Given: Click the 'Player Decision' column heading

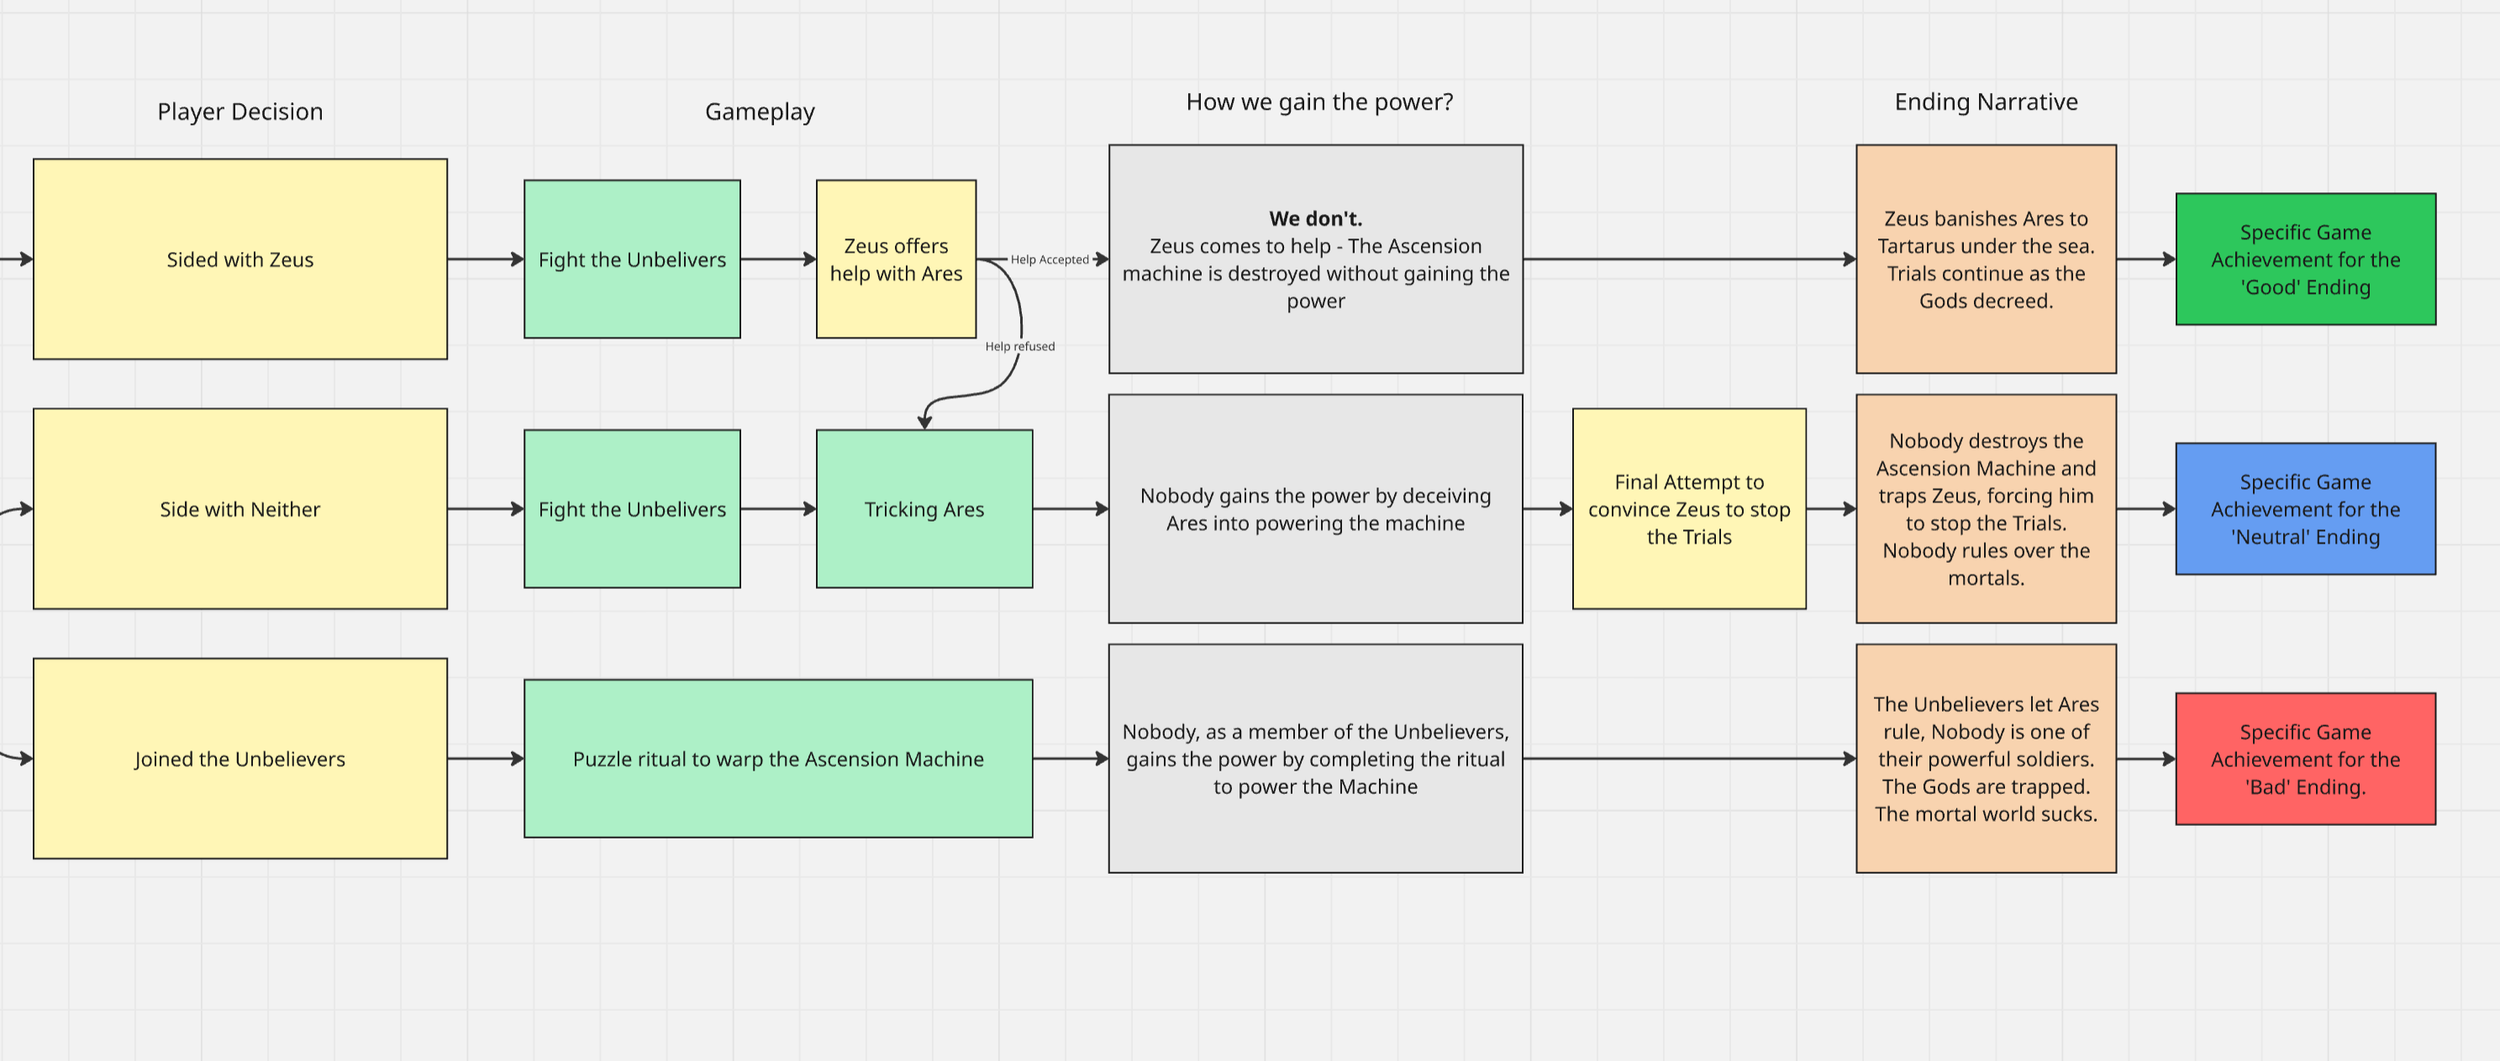Looking at the screenshot, I should [x=238, y=111].
